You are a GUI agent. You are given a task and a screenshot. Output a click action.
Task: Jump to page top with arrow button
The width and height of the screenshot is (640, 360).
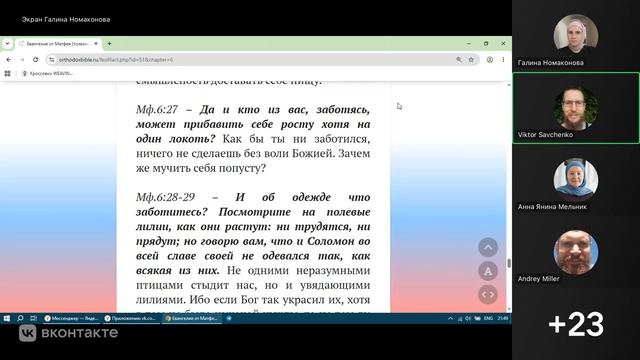pos(488,247)
